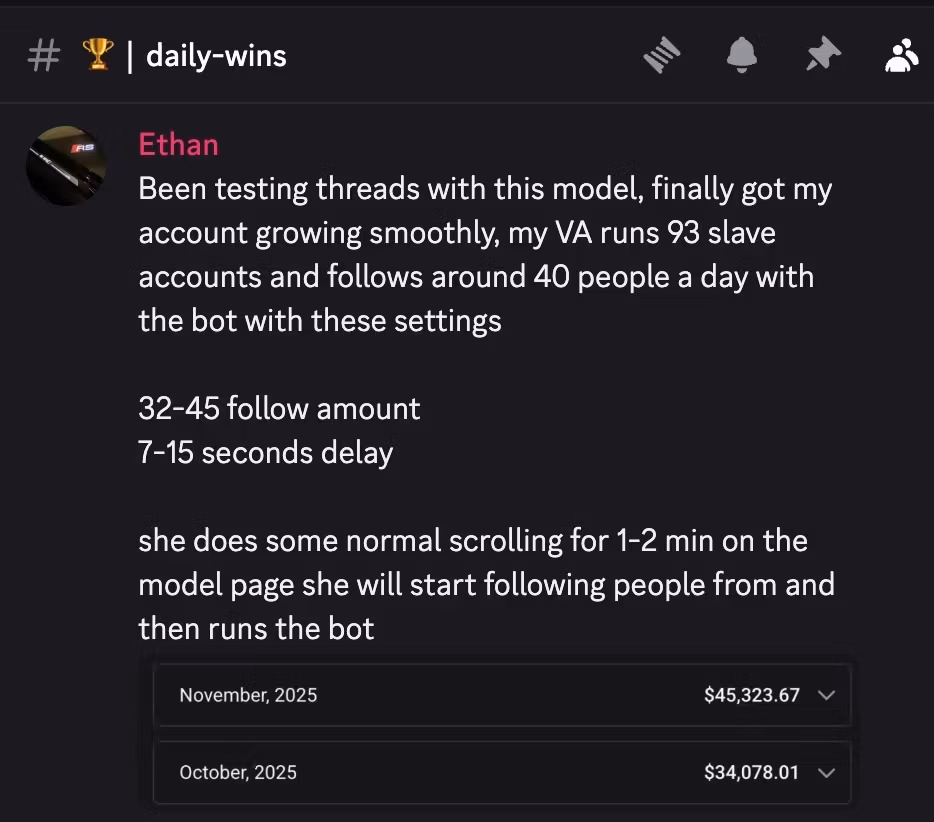This screenshot has height=822, width=934.
Task: Click the daily-wins channel name
Action: point(216,56)
